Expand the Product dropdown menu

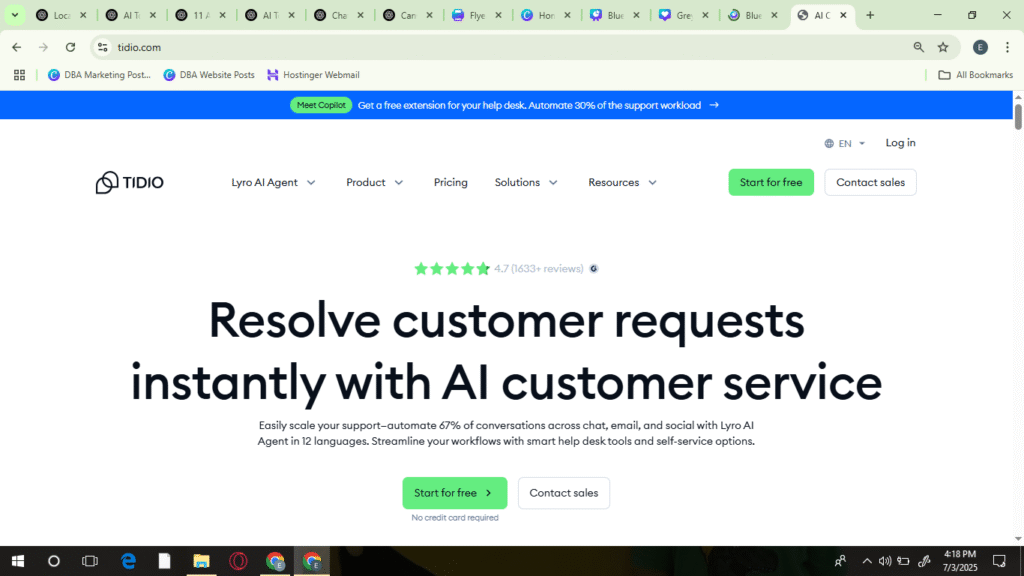coord(374,182)
